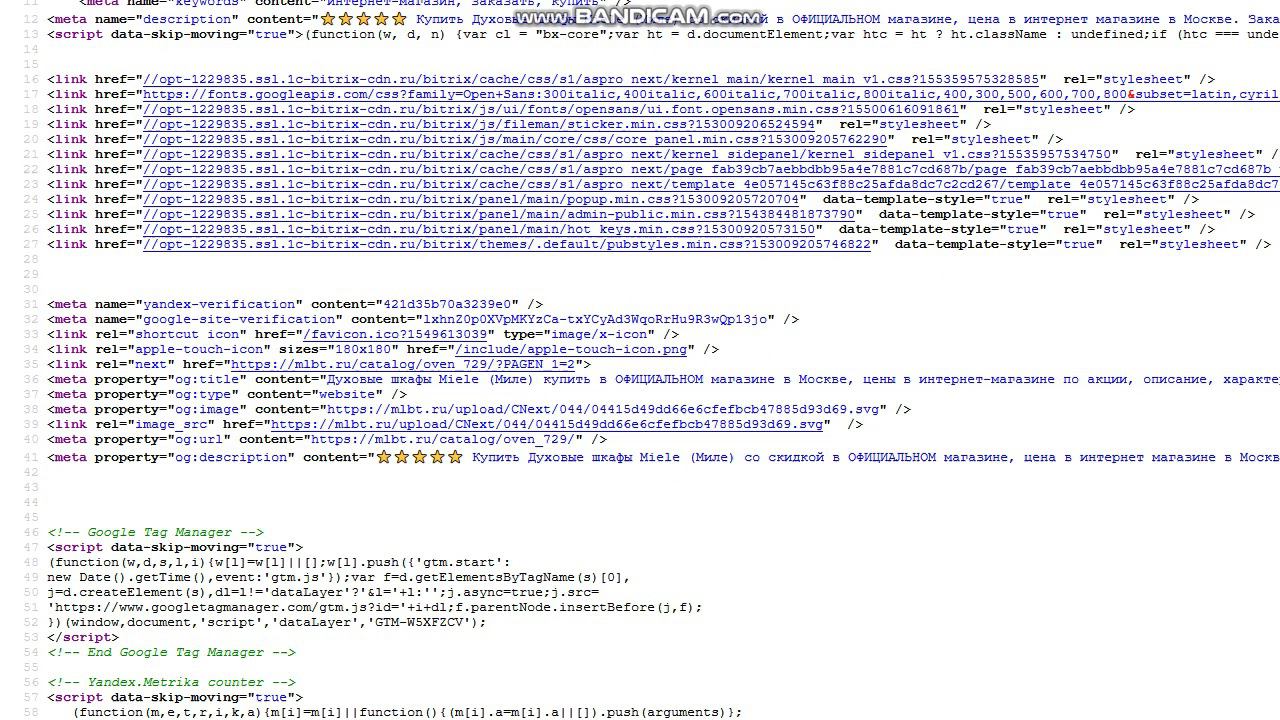Click the og:url content oven_729 URL
Viewport: 1280px width, 720px height.
point(444,439)
